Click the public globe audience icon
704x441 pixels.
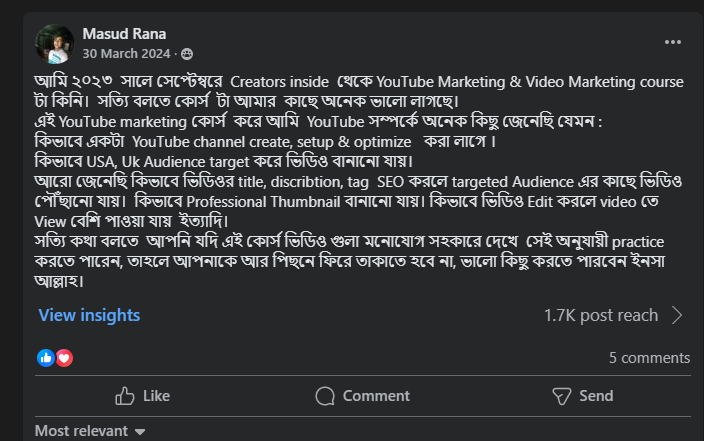pos(187,53)
